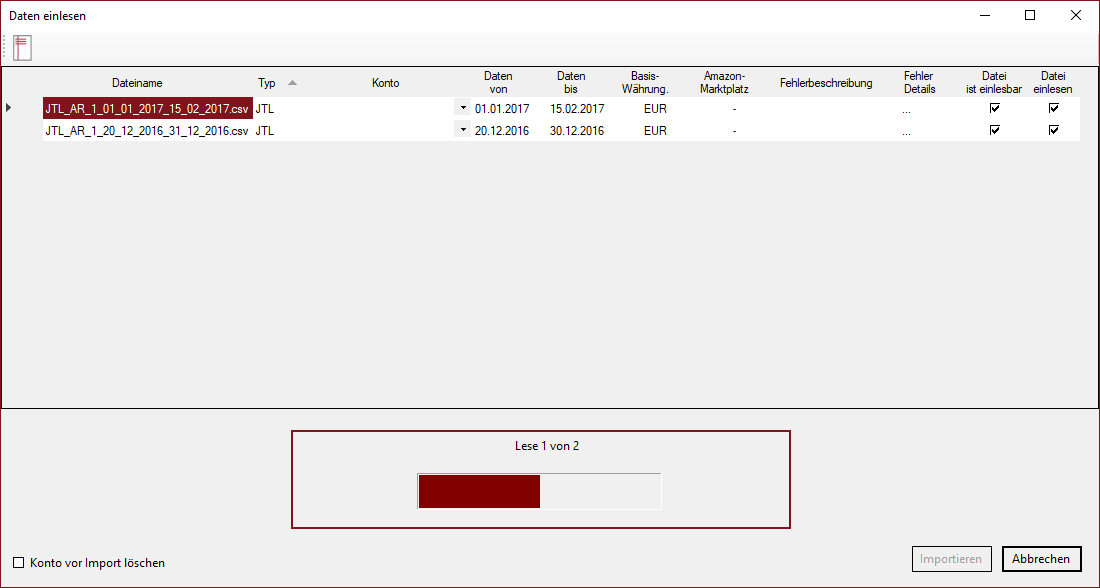This screenshot has height=588, width=1100.
Task: Open Konto dropdown for the second file
Action: click(462, 130)
